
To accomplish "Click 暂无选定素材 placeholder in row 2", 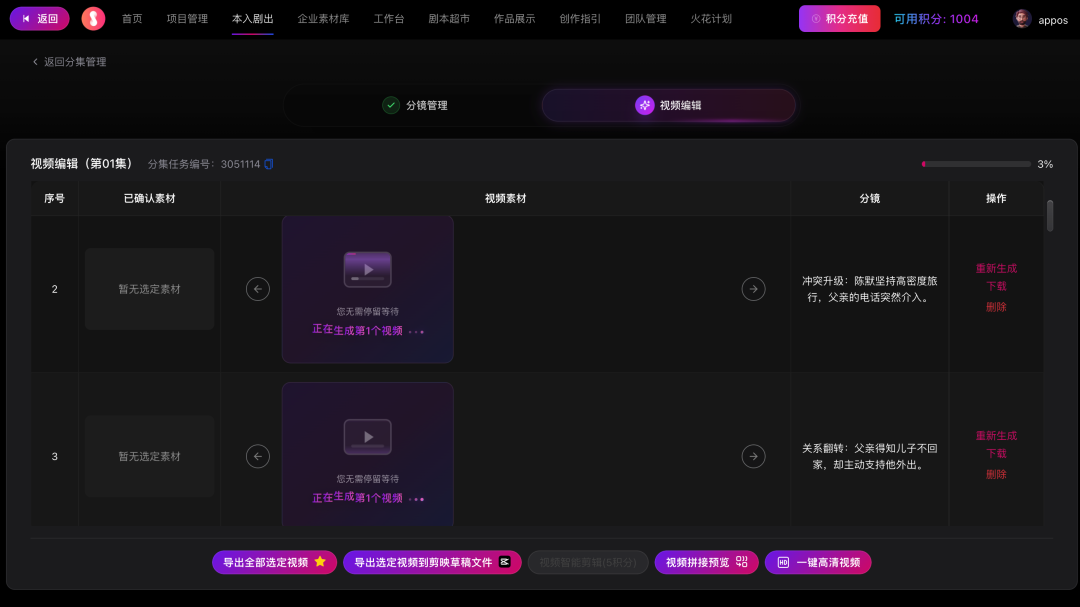I will click(149, 289).
